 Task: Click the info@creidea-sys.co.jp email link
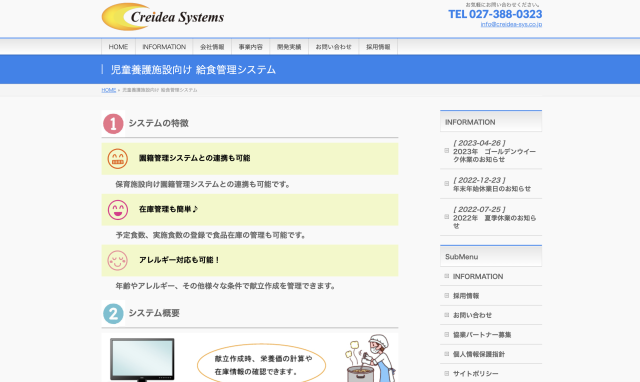511,24
